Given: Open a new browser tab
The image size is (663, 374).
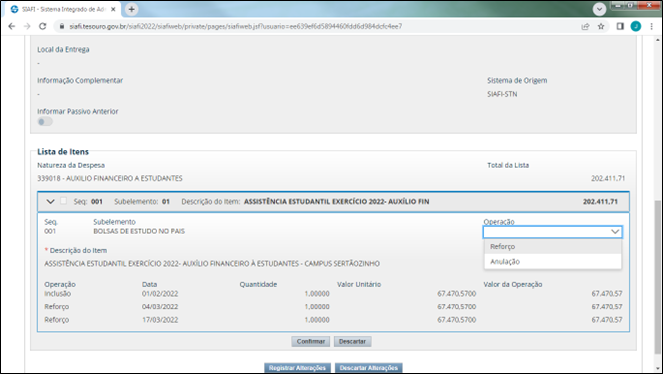Looking at the screenshot, I should [132, 9].
